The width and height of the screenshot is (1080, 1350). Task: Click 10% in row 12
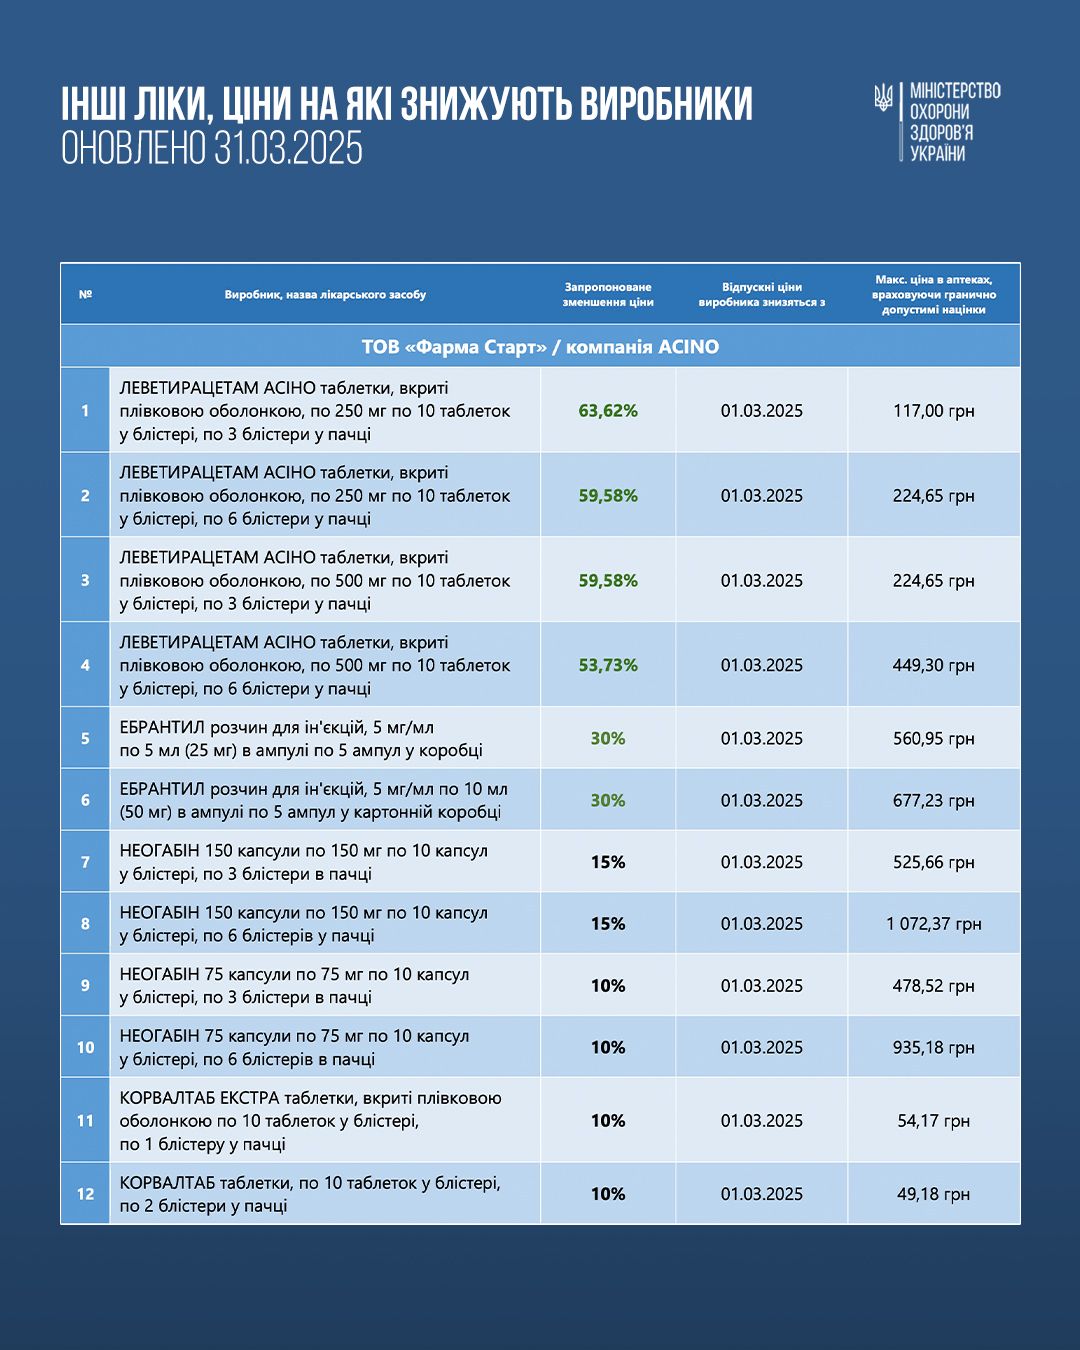click(x=608, y=1194)
